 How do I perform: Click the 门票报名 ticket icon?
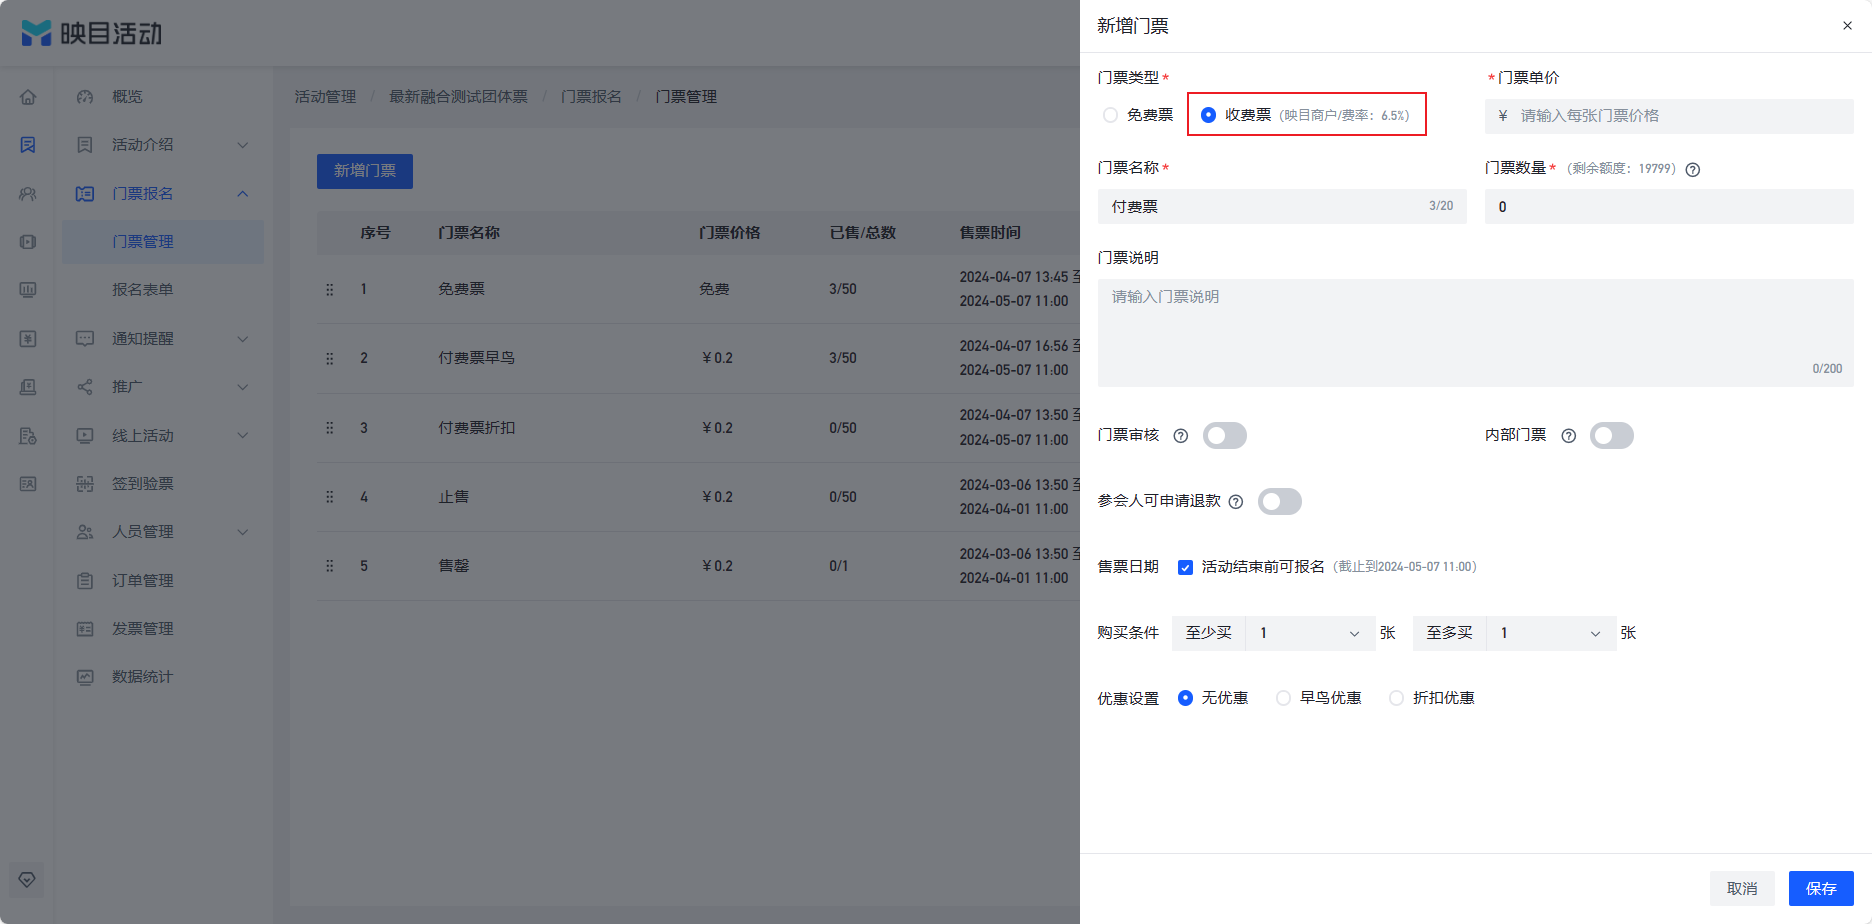tap(85, 194)
